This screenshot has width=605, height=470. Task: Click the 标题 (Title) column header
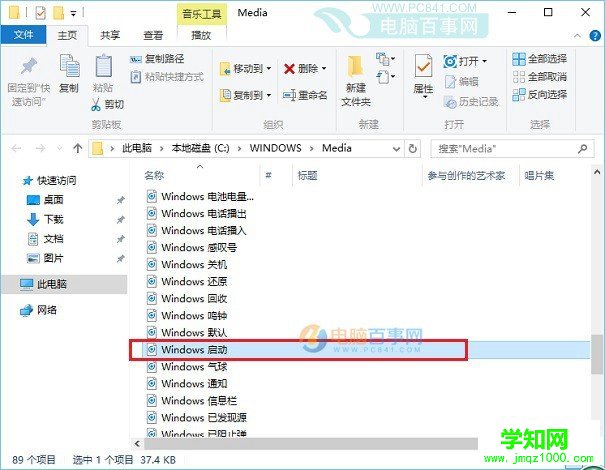[x=308, y=176]
